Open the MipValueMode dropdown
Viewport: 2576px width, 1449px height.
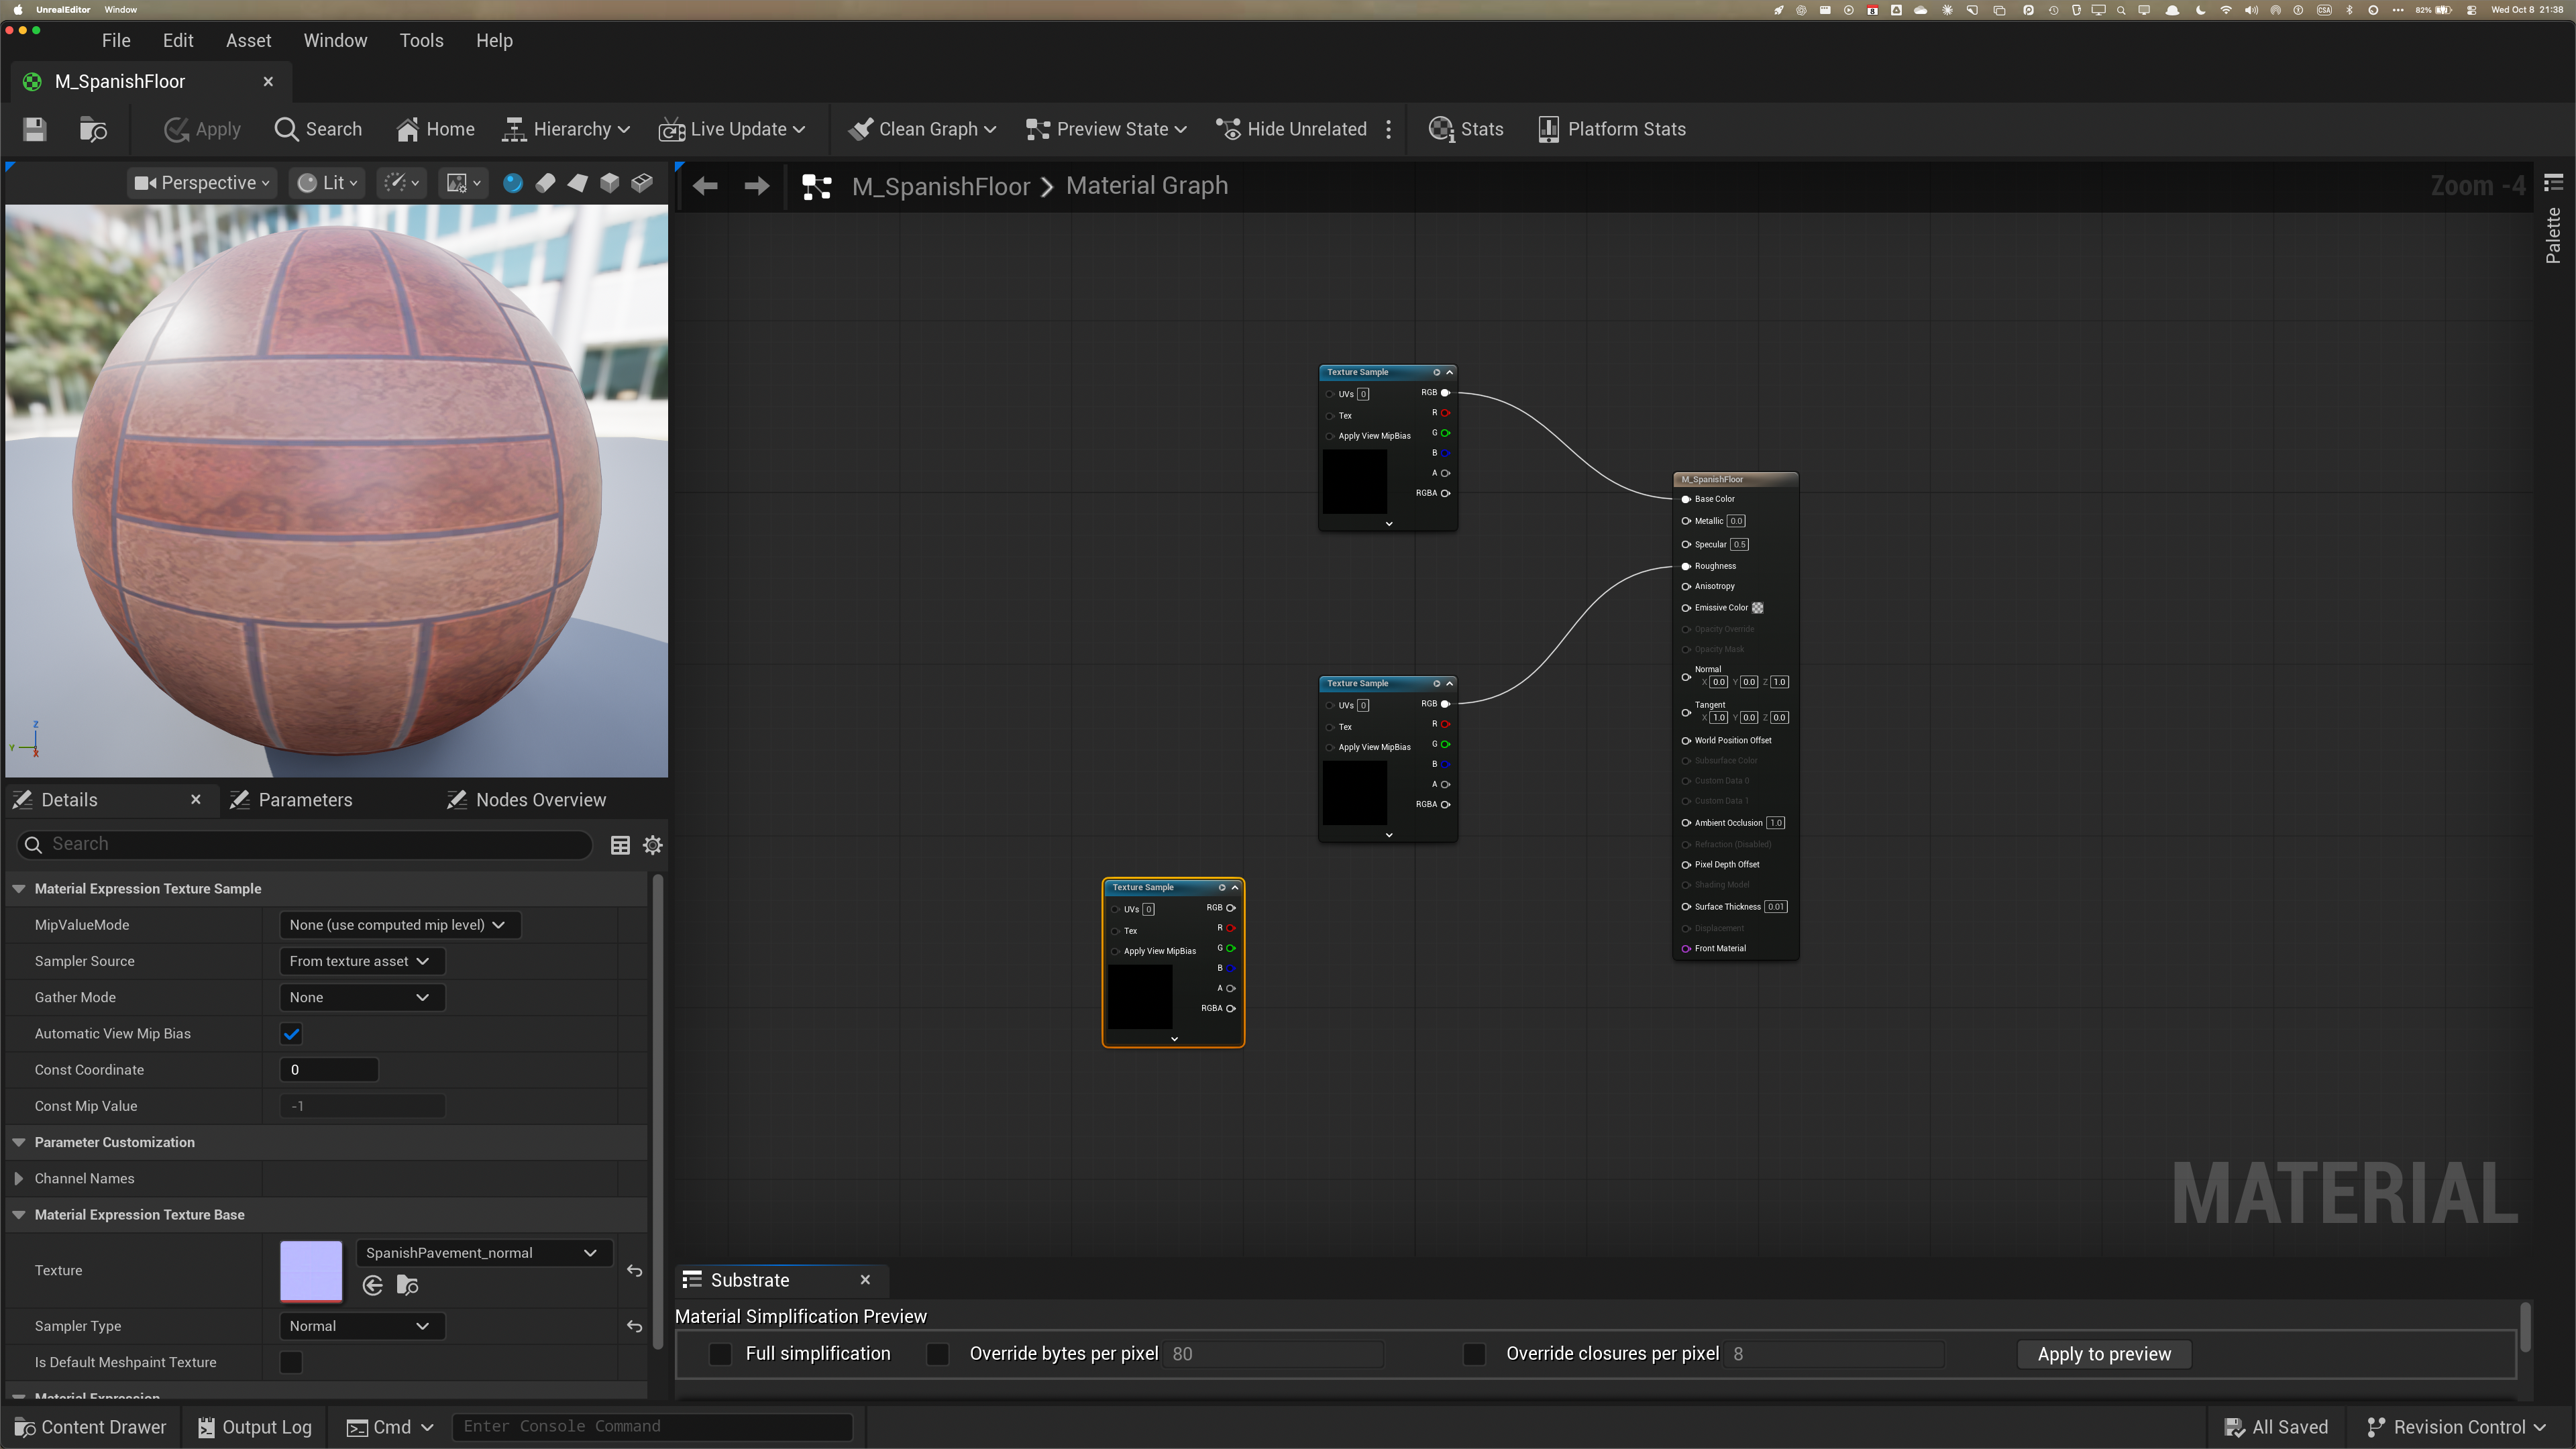[400, 925]
